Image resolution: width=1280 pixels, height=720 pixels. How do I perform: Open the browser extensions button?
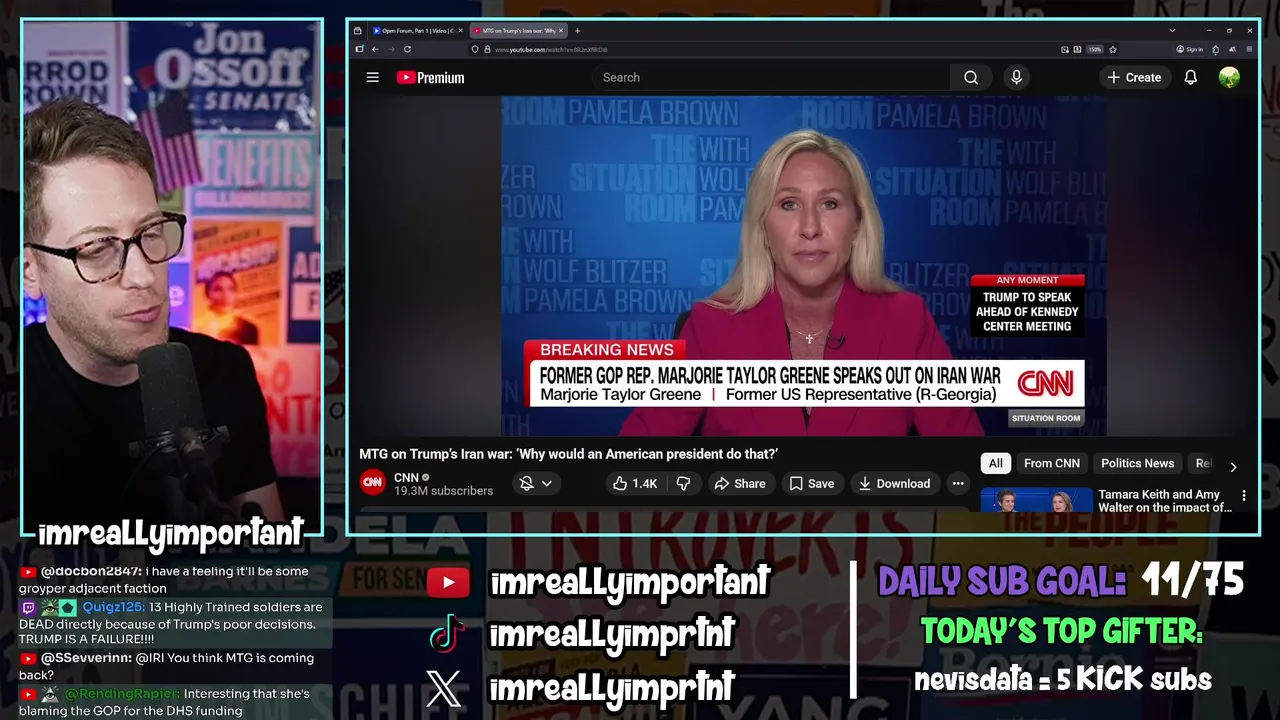[1215, 49]
